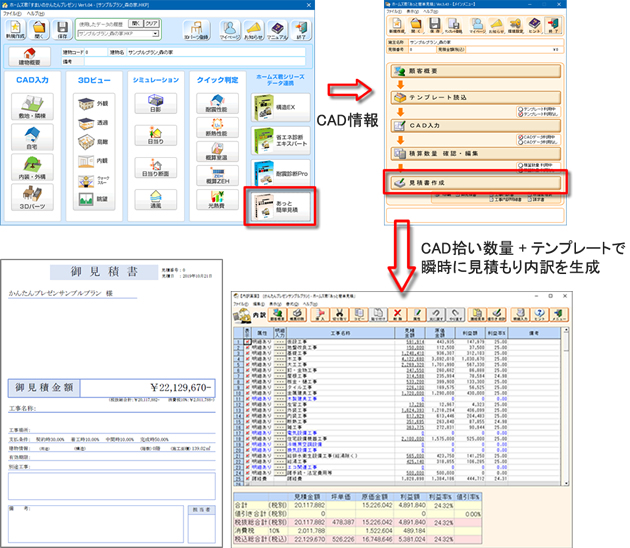Select 透過 view in 3Dビュー
This screenshot has width=630, height=548.
pos(94,123)
